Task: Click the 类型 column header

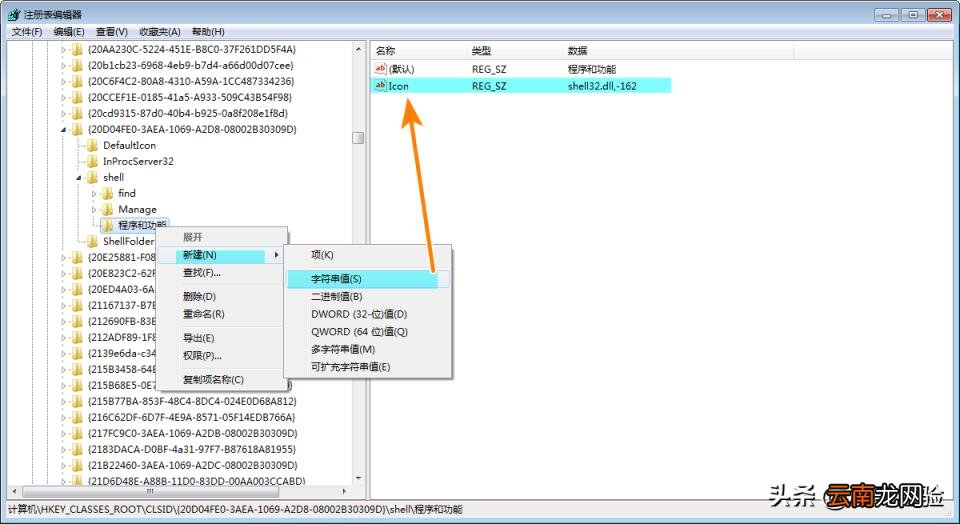Action: (x=516, y=50)
